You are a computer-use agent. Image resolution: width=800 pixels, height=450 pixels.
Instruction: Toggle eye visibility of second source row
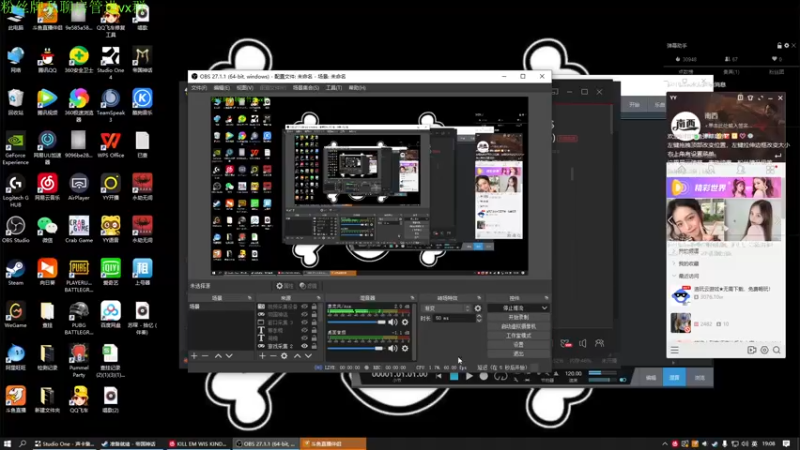tap(305, 314)
